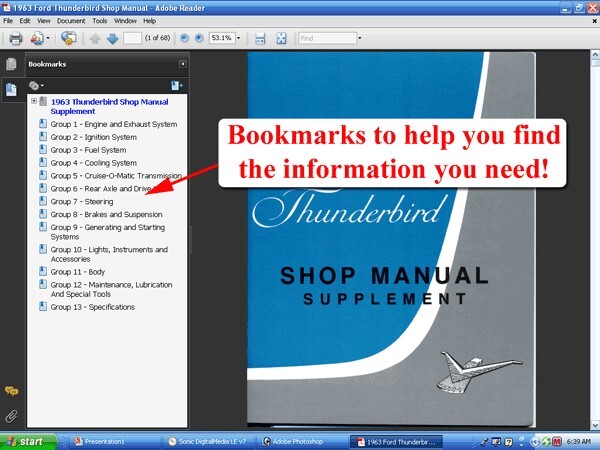Switch to Sonic DigitalMedia LE v7 taskbar

pyautogui.click(x=209, y=442)
